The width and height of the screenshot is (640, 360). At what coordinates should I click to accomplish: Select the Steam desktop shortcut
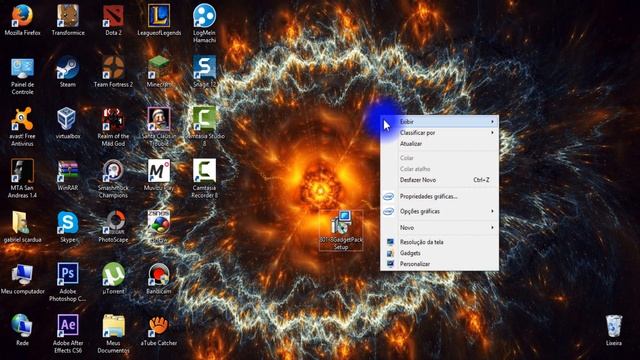pyautogui.click(x=68, y=68)
